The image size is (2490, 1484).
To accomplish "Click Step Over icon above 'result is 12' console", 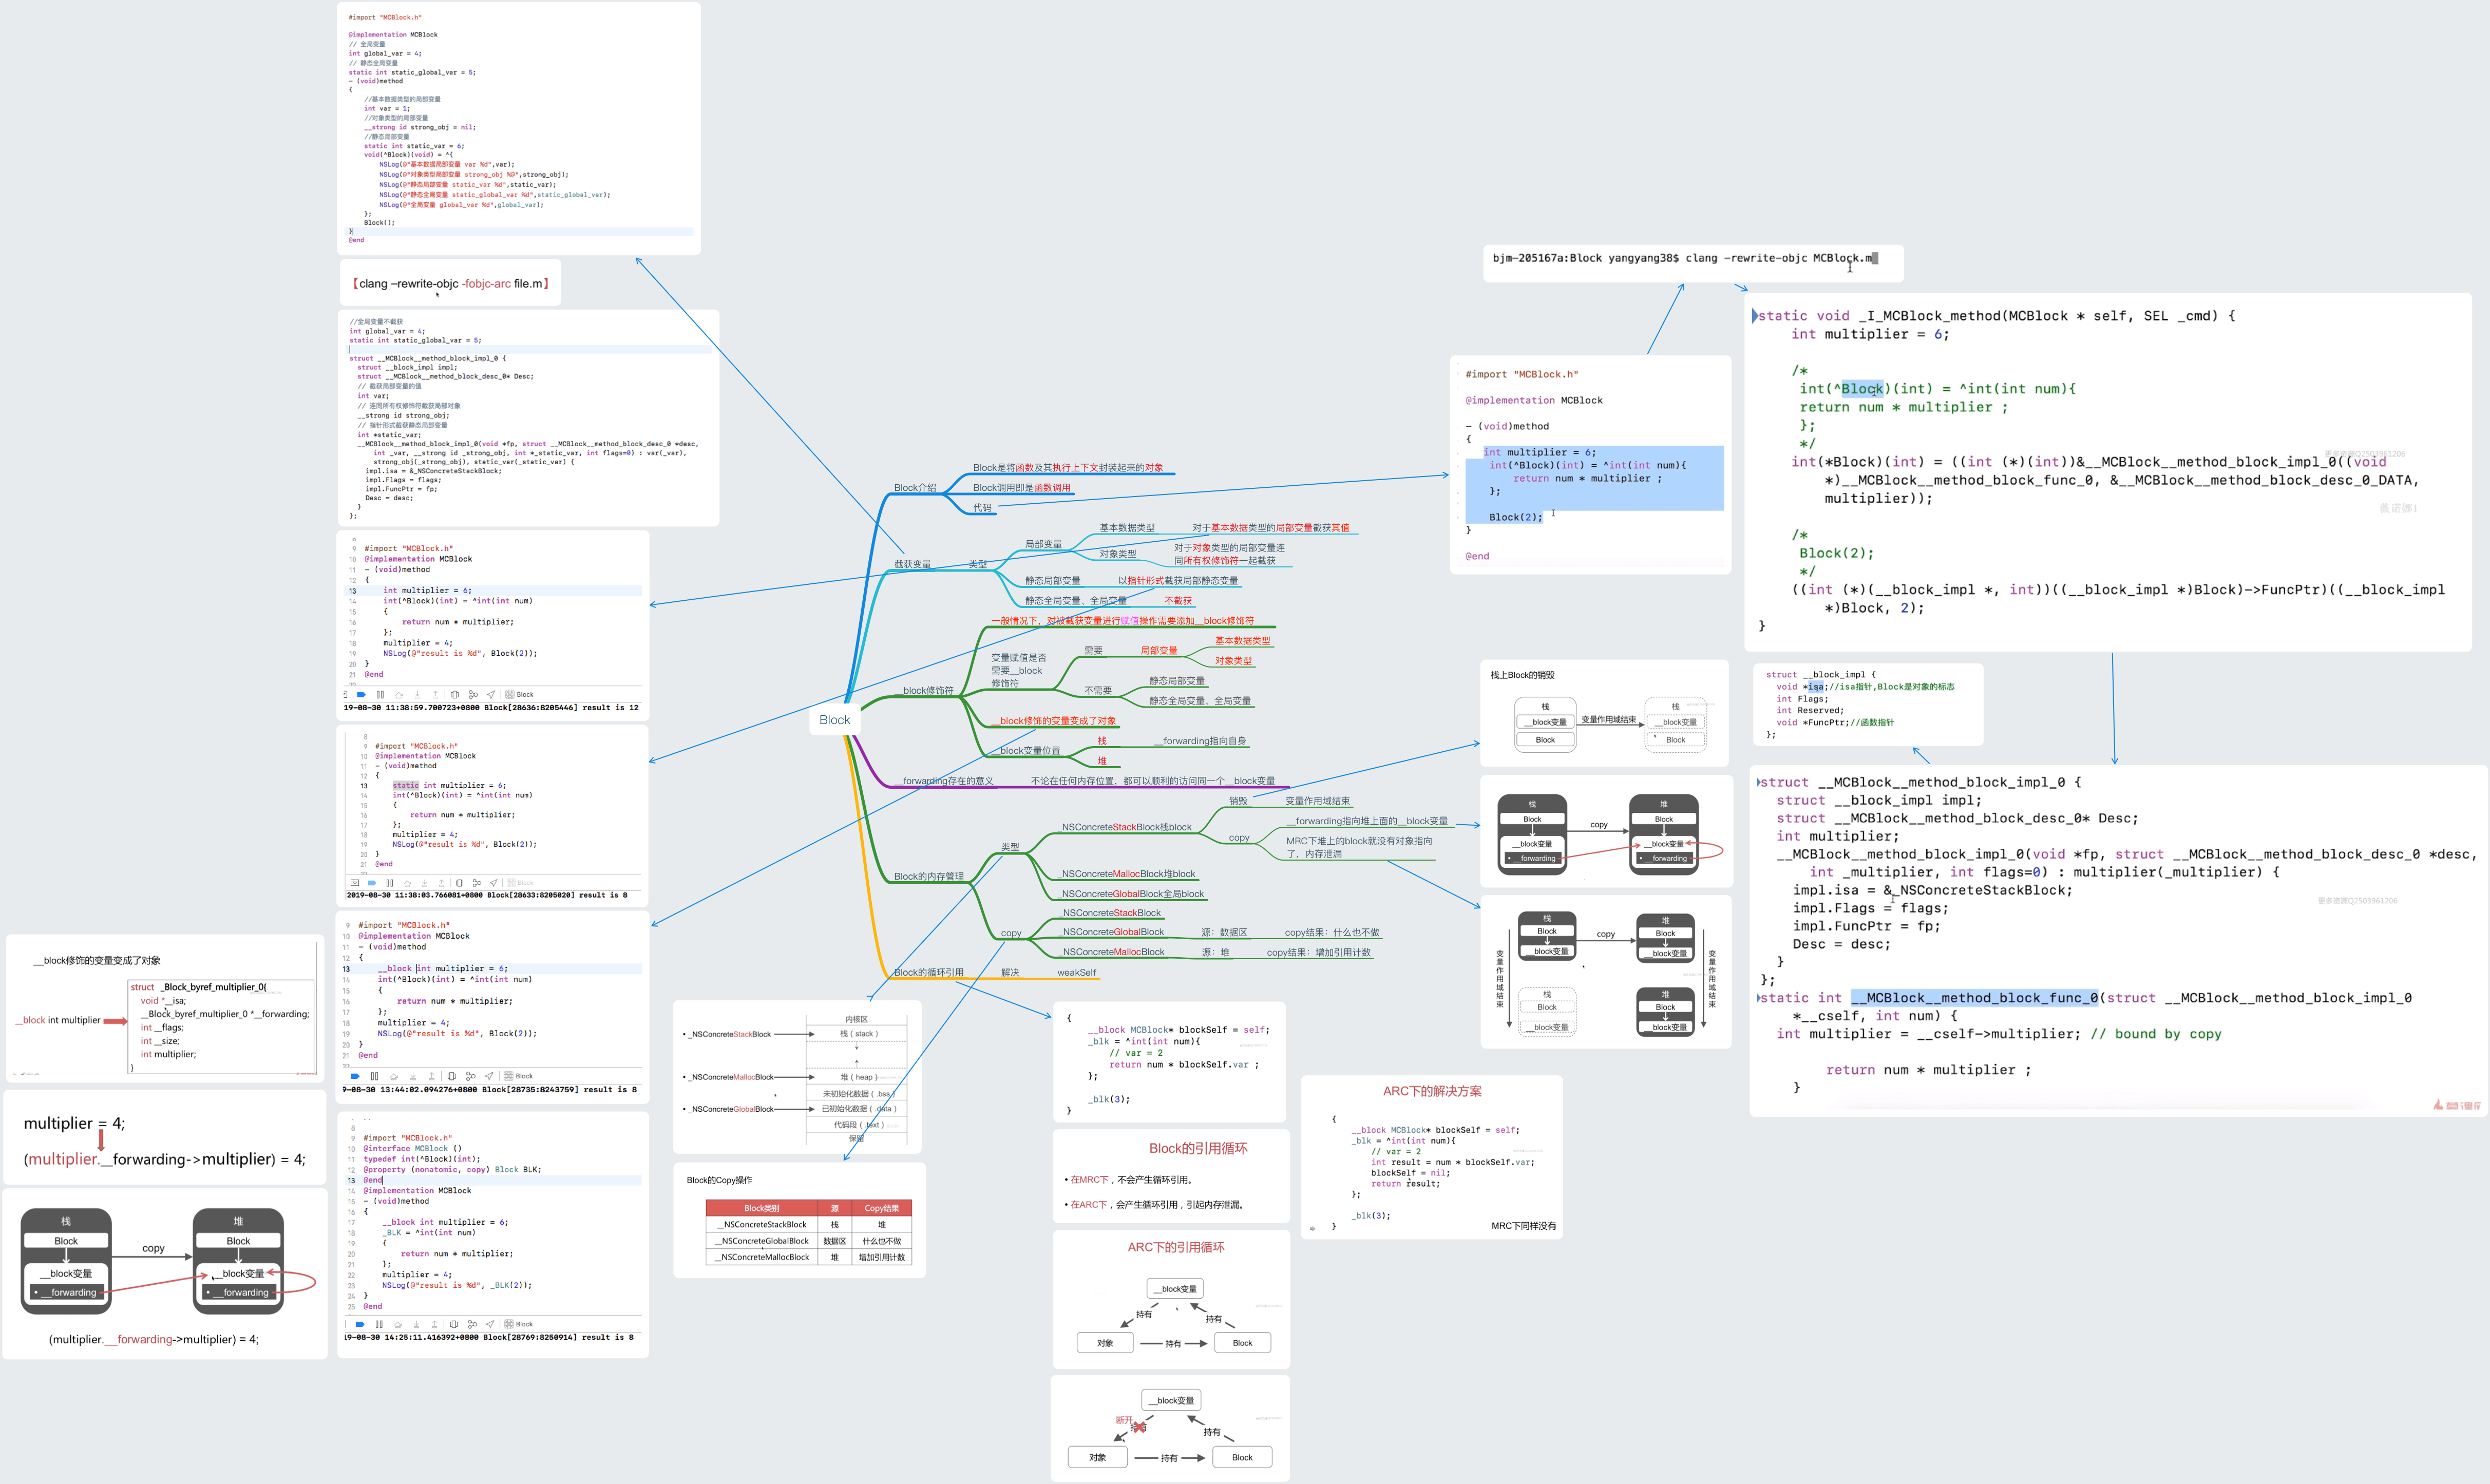I will tap(399, 695).
